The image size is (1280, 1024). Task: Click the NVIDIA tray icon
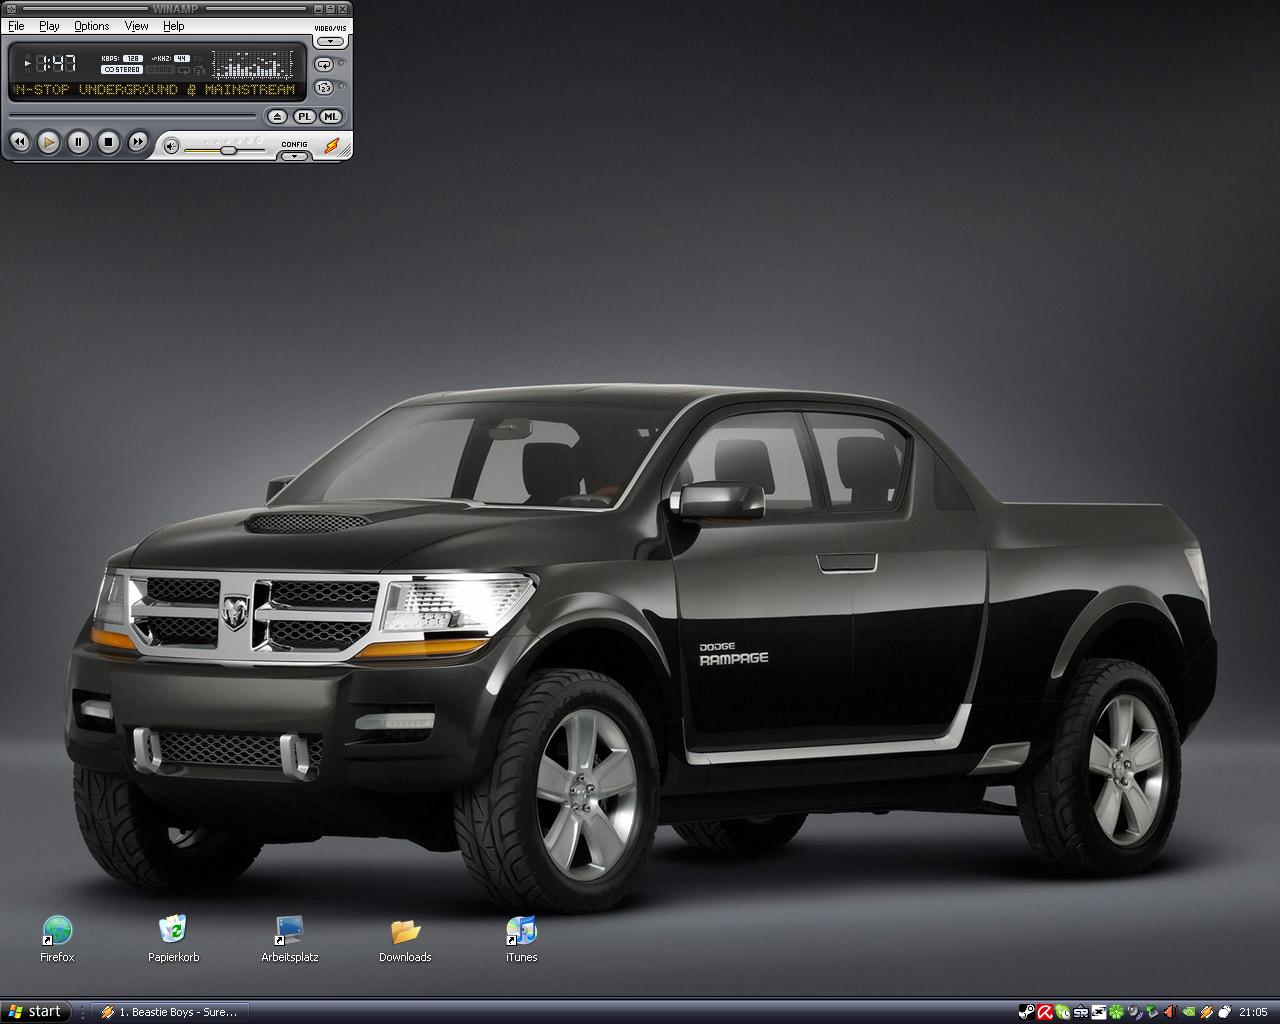pyautogui.click(x=1189, y=1012)
